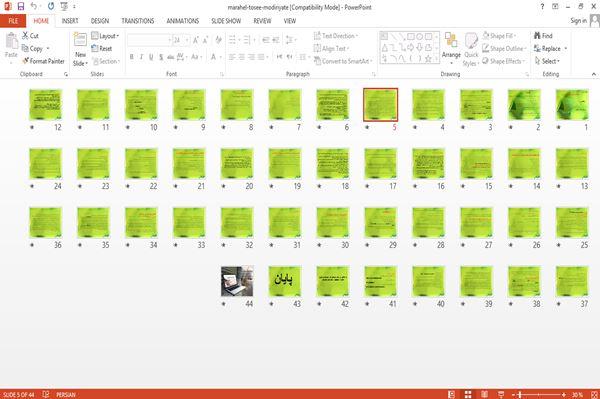Screen dimensions: 600x399
Task: Expand the Layout dropdown
Action: click(105, 36)
